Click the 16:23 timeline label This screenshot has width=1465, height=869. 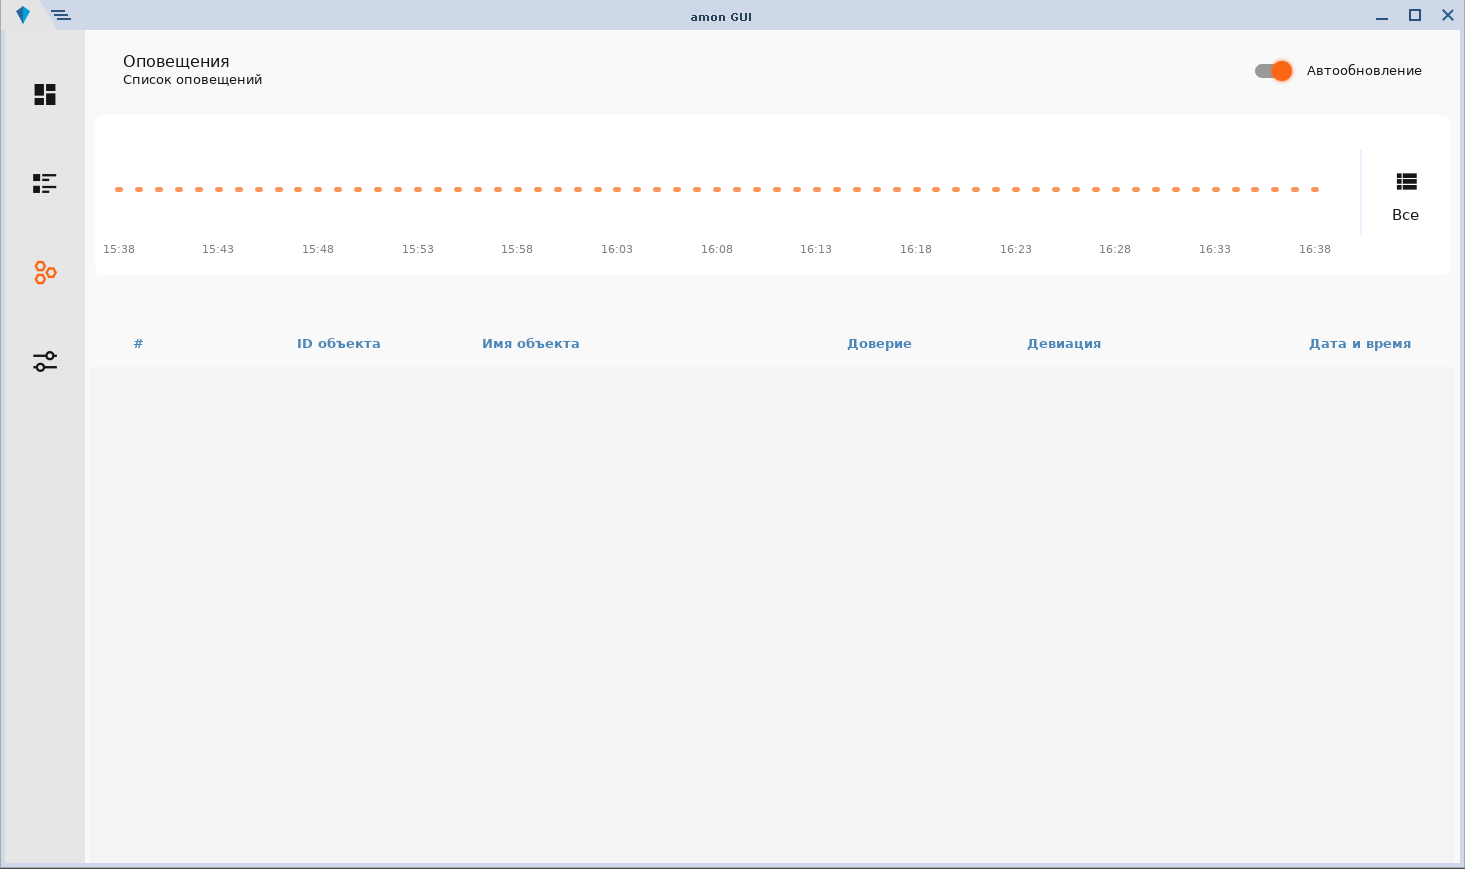tap(1016, 249)
